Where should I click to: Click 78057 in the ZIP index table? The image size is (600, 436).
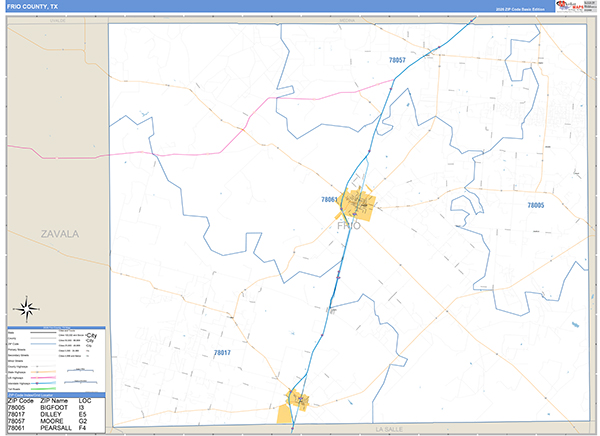pos(16,421)
